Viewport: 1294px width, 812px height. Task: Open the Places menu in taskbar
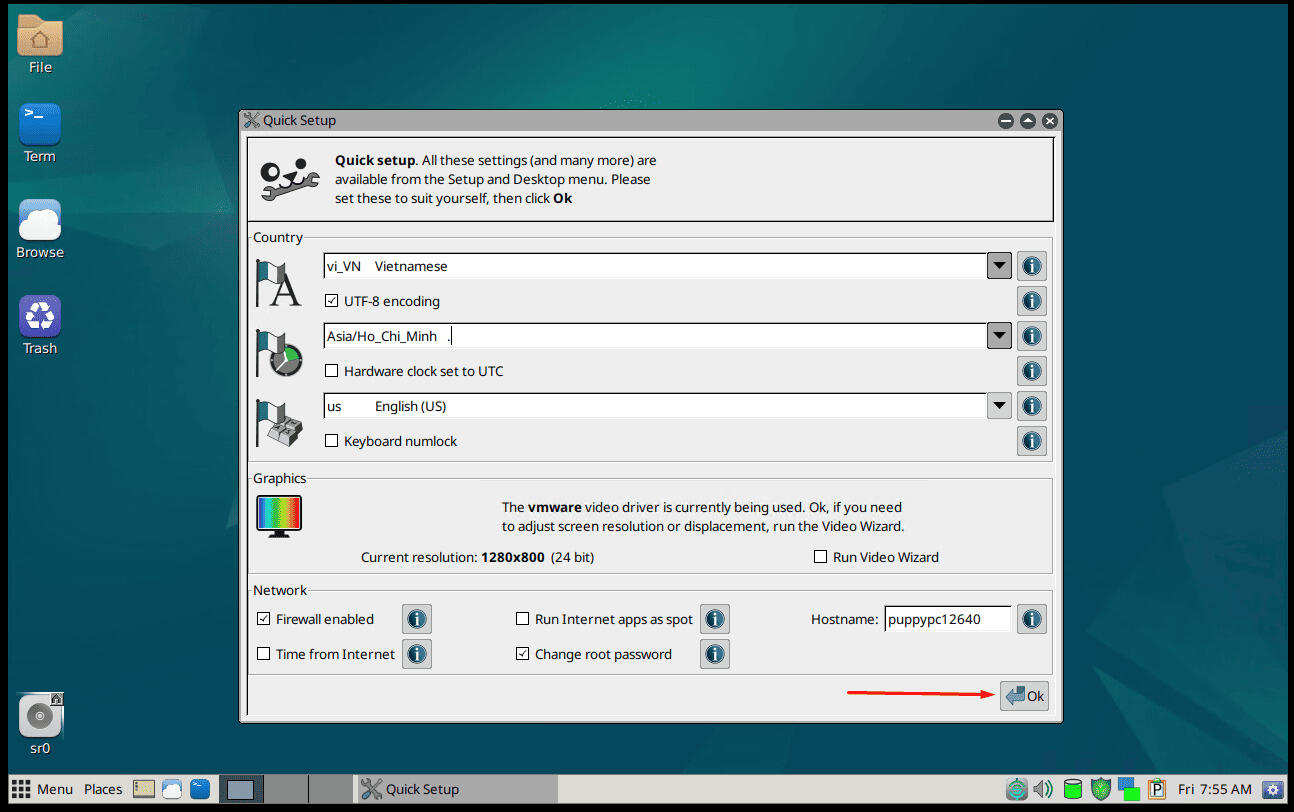pos(103,789)
